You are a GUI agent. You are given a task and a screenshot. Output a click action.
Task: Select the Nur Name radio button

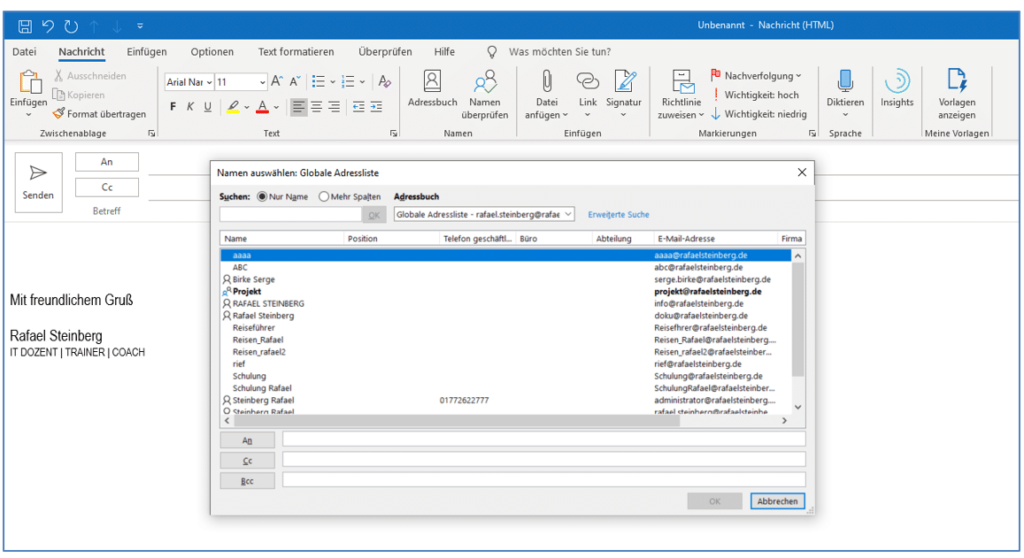(x=263, y=197)
